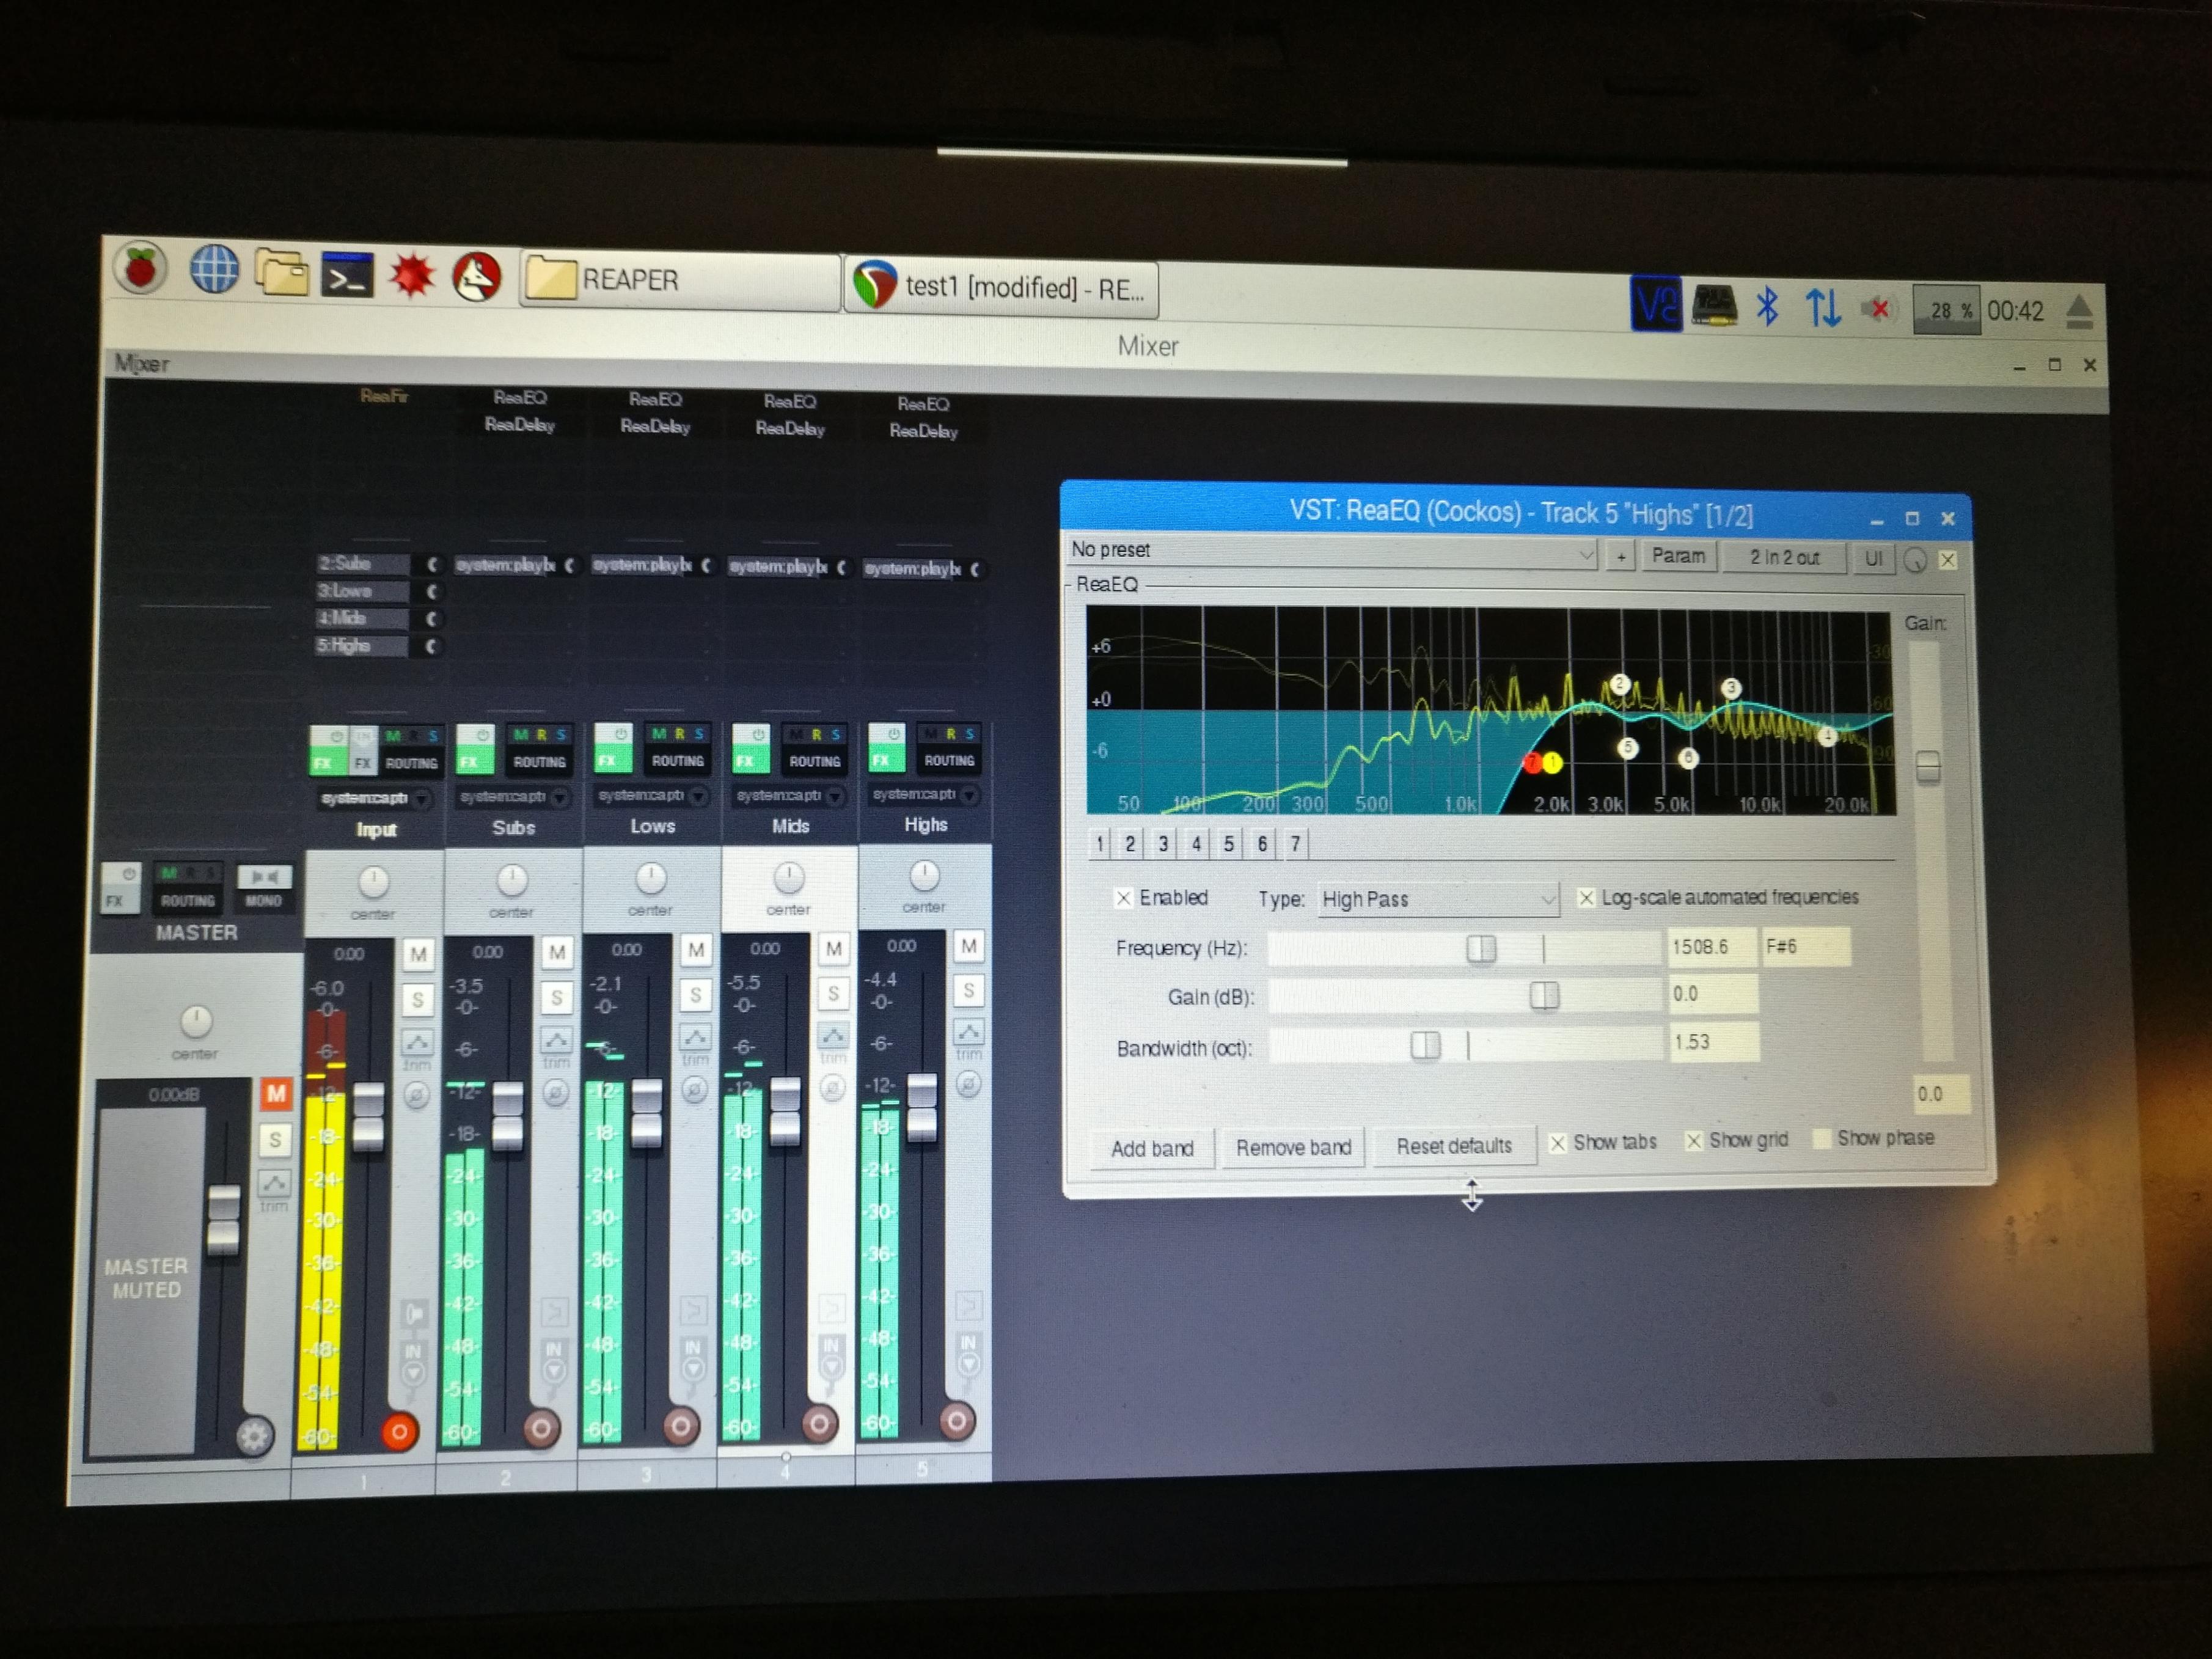Click the phase invert button on the Input track
Viewport: 2212px width, 1659px height.
pyautogui.click(x=416, y=1095)
